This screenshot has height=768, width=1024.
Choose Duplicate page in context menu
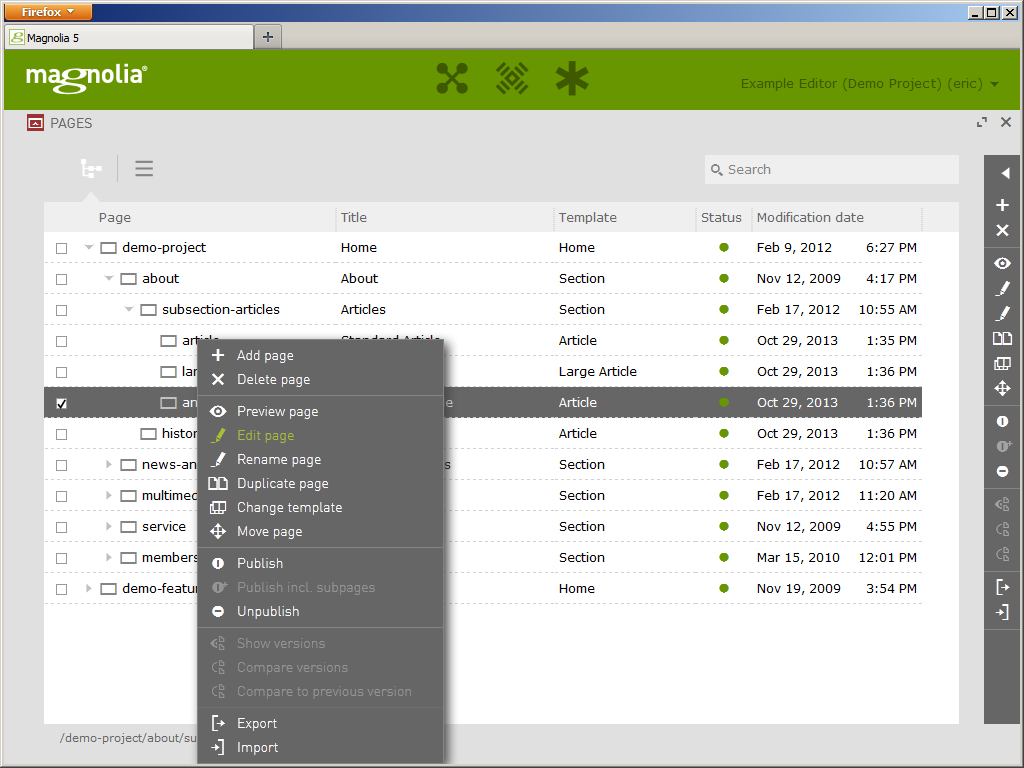click(320, 483)
